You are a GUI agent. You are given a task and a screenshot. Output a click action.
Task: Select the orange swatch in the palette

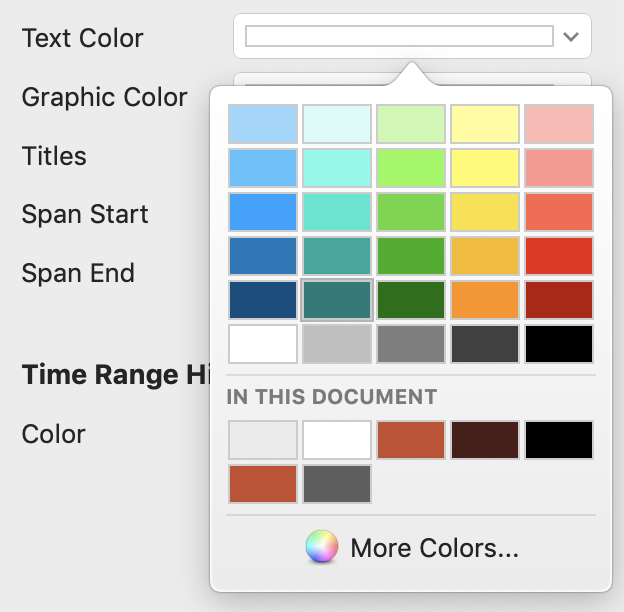point(485,300)
